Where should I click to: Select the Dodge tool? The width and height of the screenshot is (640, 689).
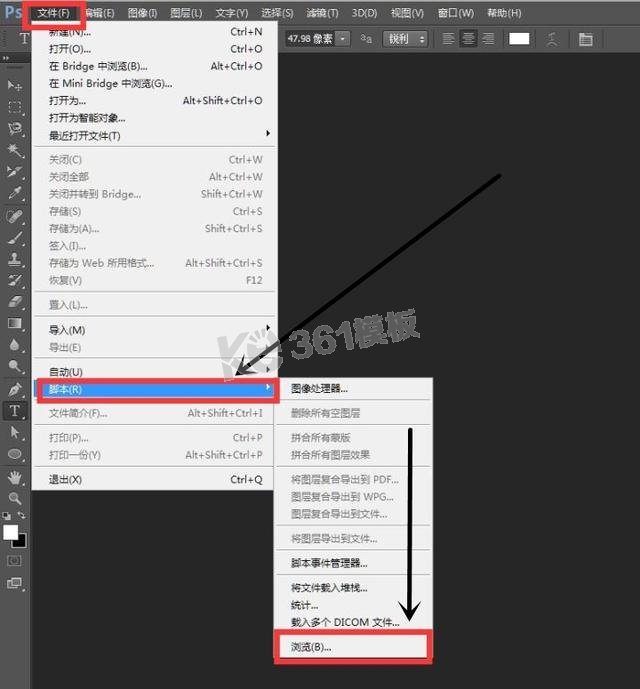pos(15,366)
